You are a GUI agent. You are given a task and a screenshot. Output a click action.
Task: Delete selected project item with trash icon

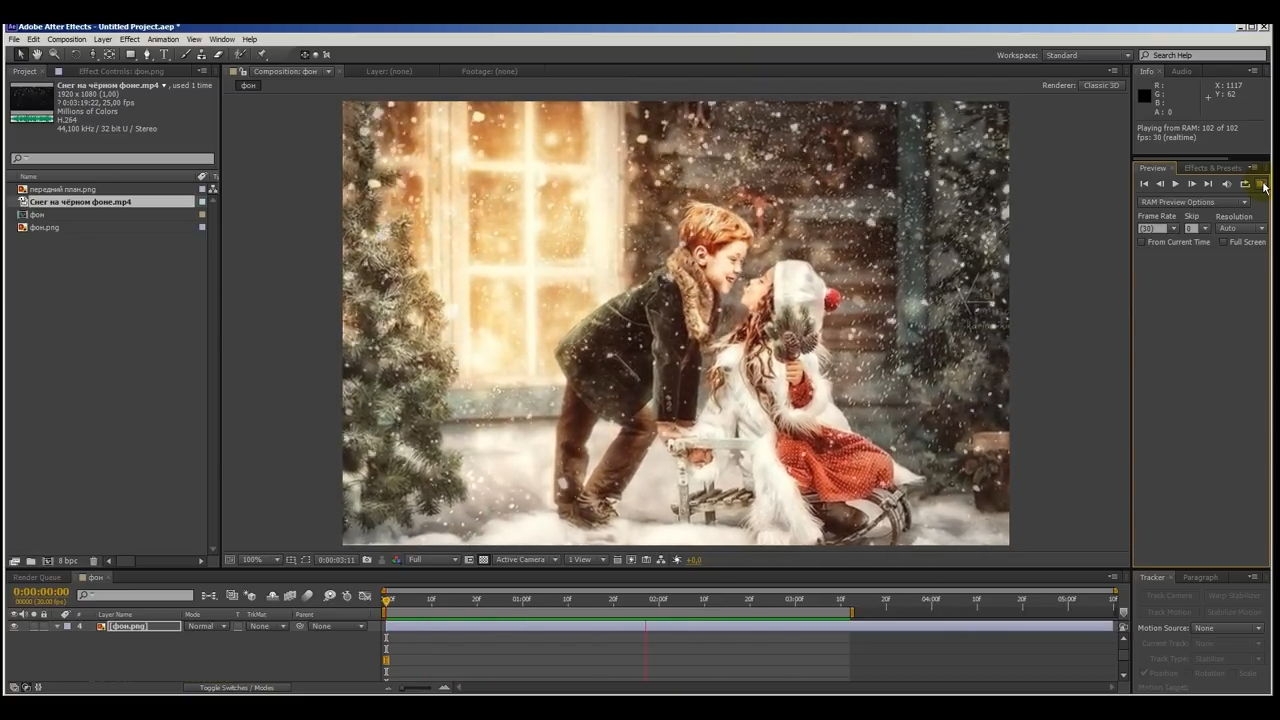94,561
